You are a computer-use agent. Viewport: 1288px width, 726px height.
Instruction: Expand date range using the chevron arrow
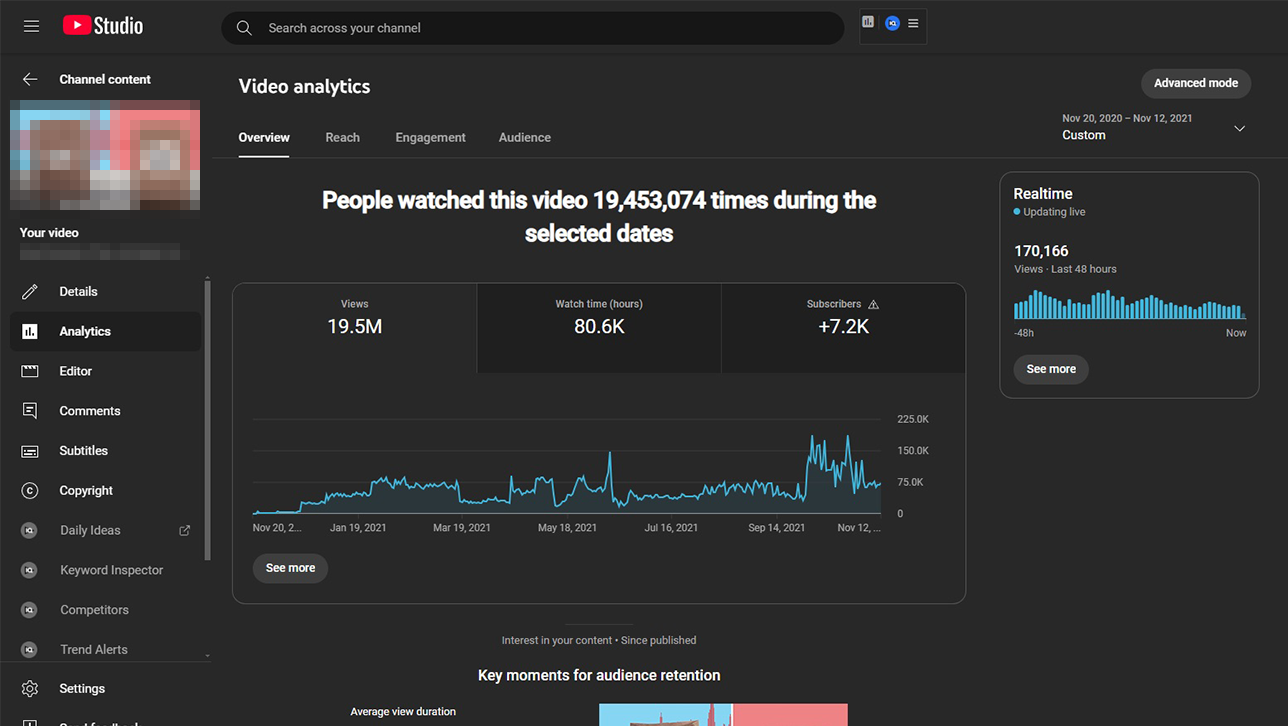click(1239, 128)
